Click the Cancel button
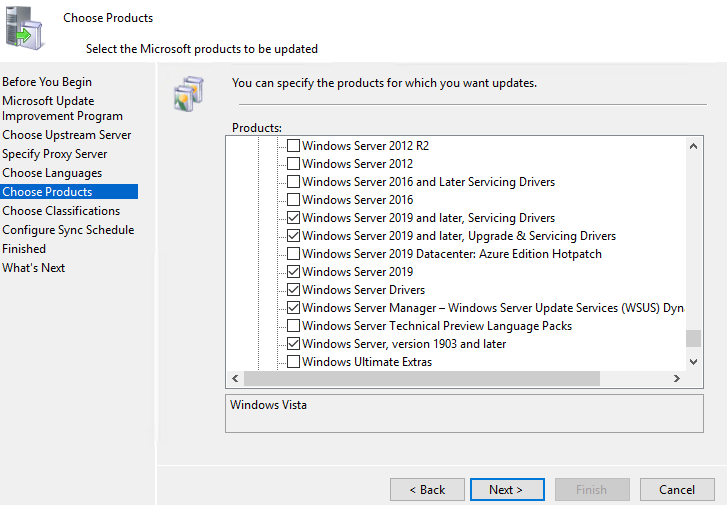 [x=677, y=490]
